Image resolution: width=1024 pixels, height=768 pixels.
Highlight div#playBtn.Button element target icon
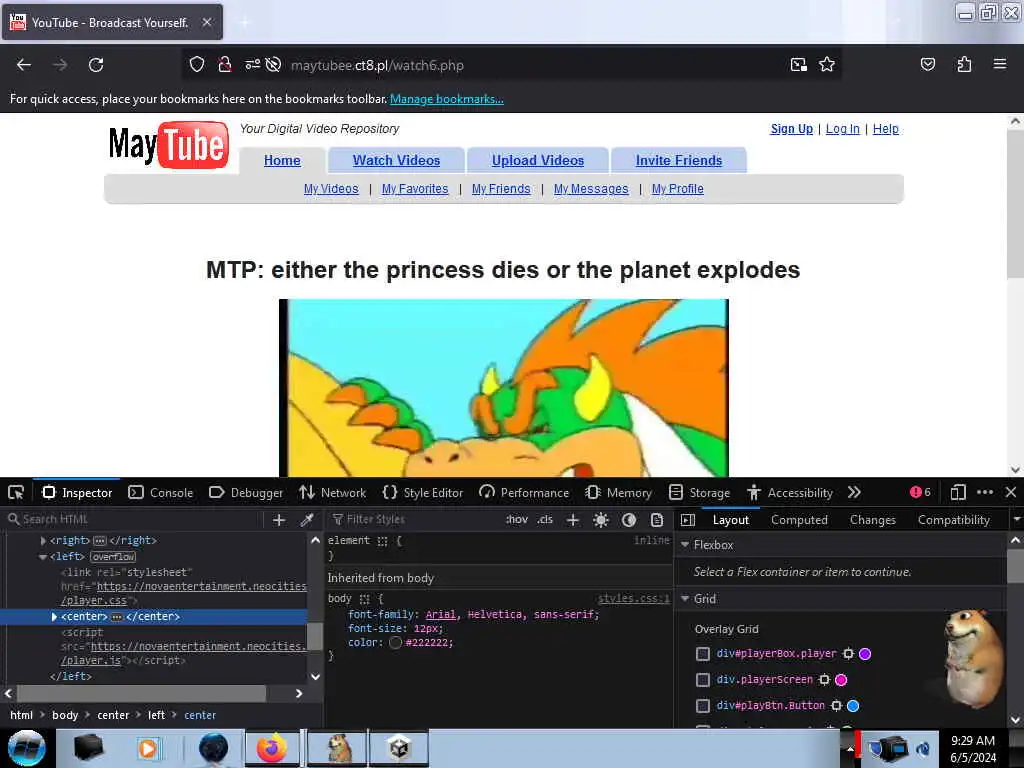[836, 706]
